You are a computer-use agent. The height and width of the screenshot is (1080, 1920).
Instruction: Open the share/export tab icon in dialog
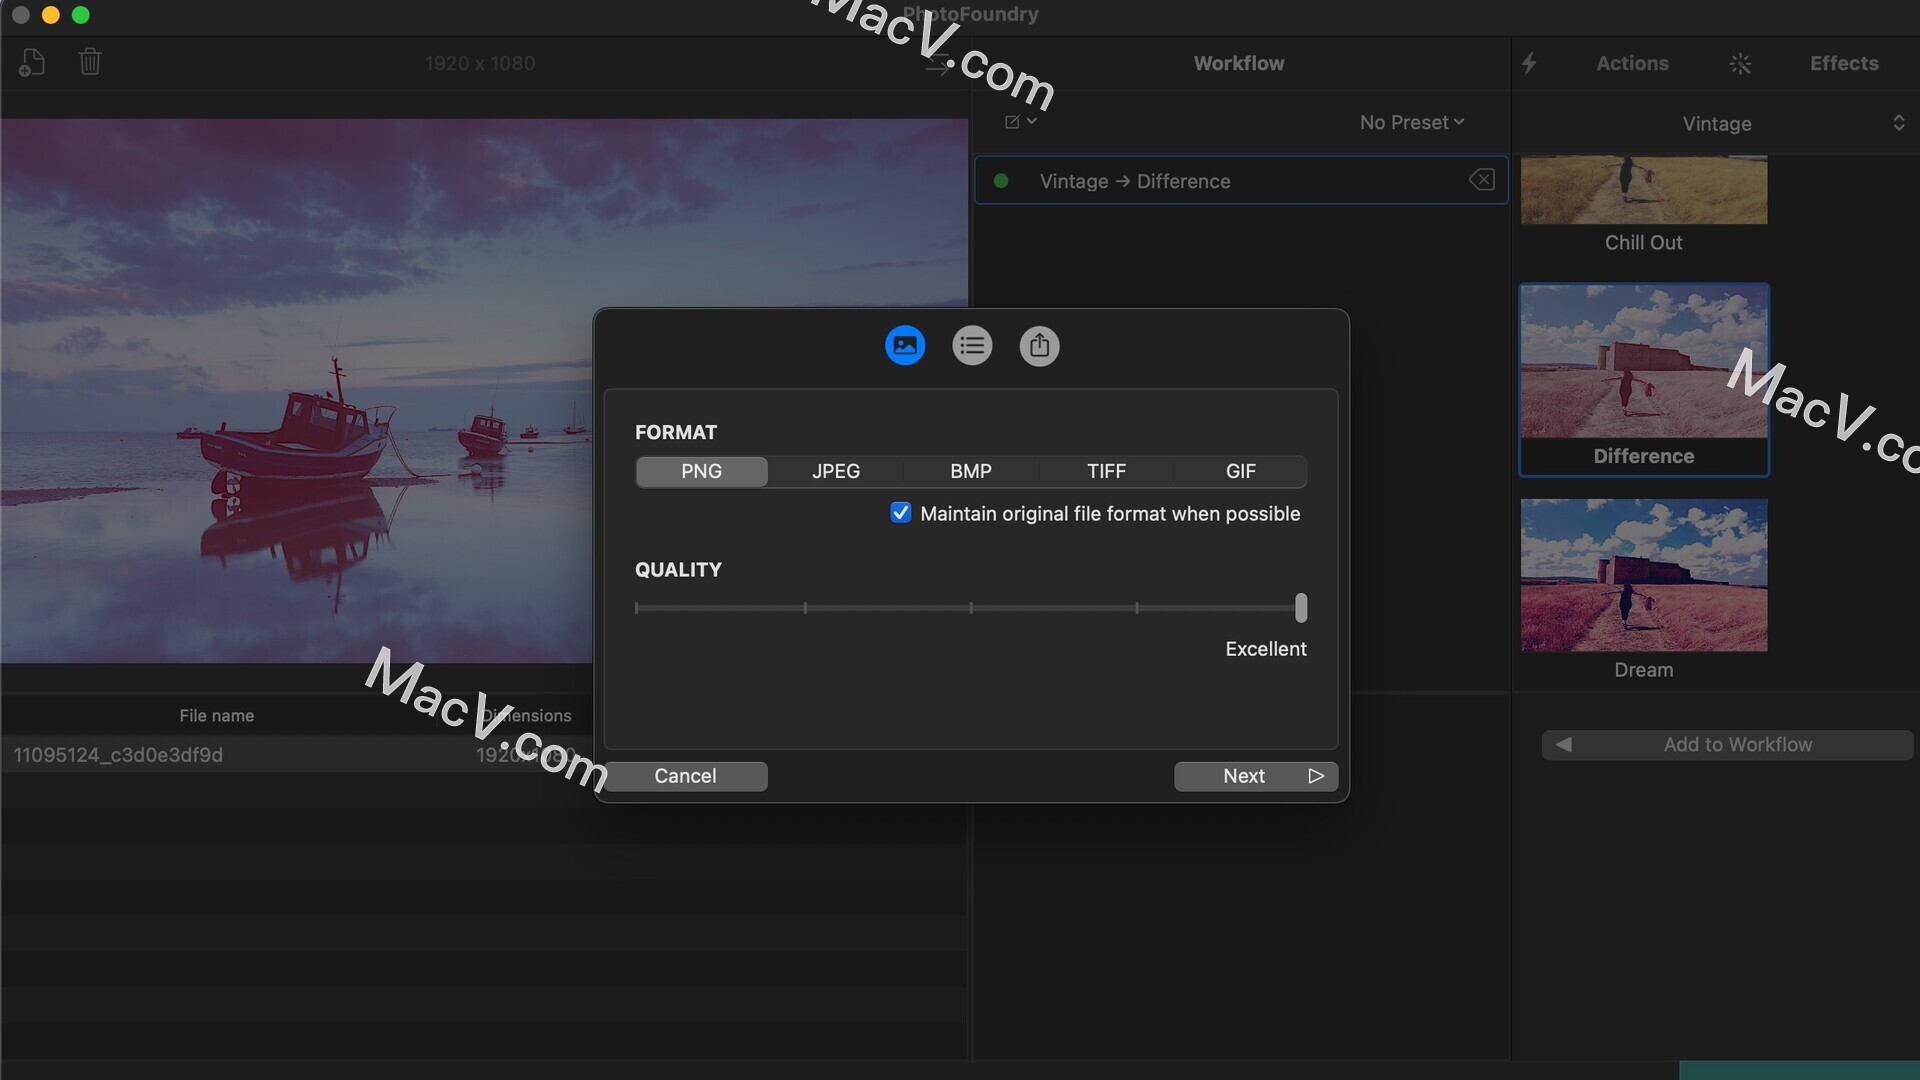(x=1039, y=346)
